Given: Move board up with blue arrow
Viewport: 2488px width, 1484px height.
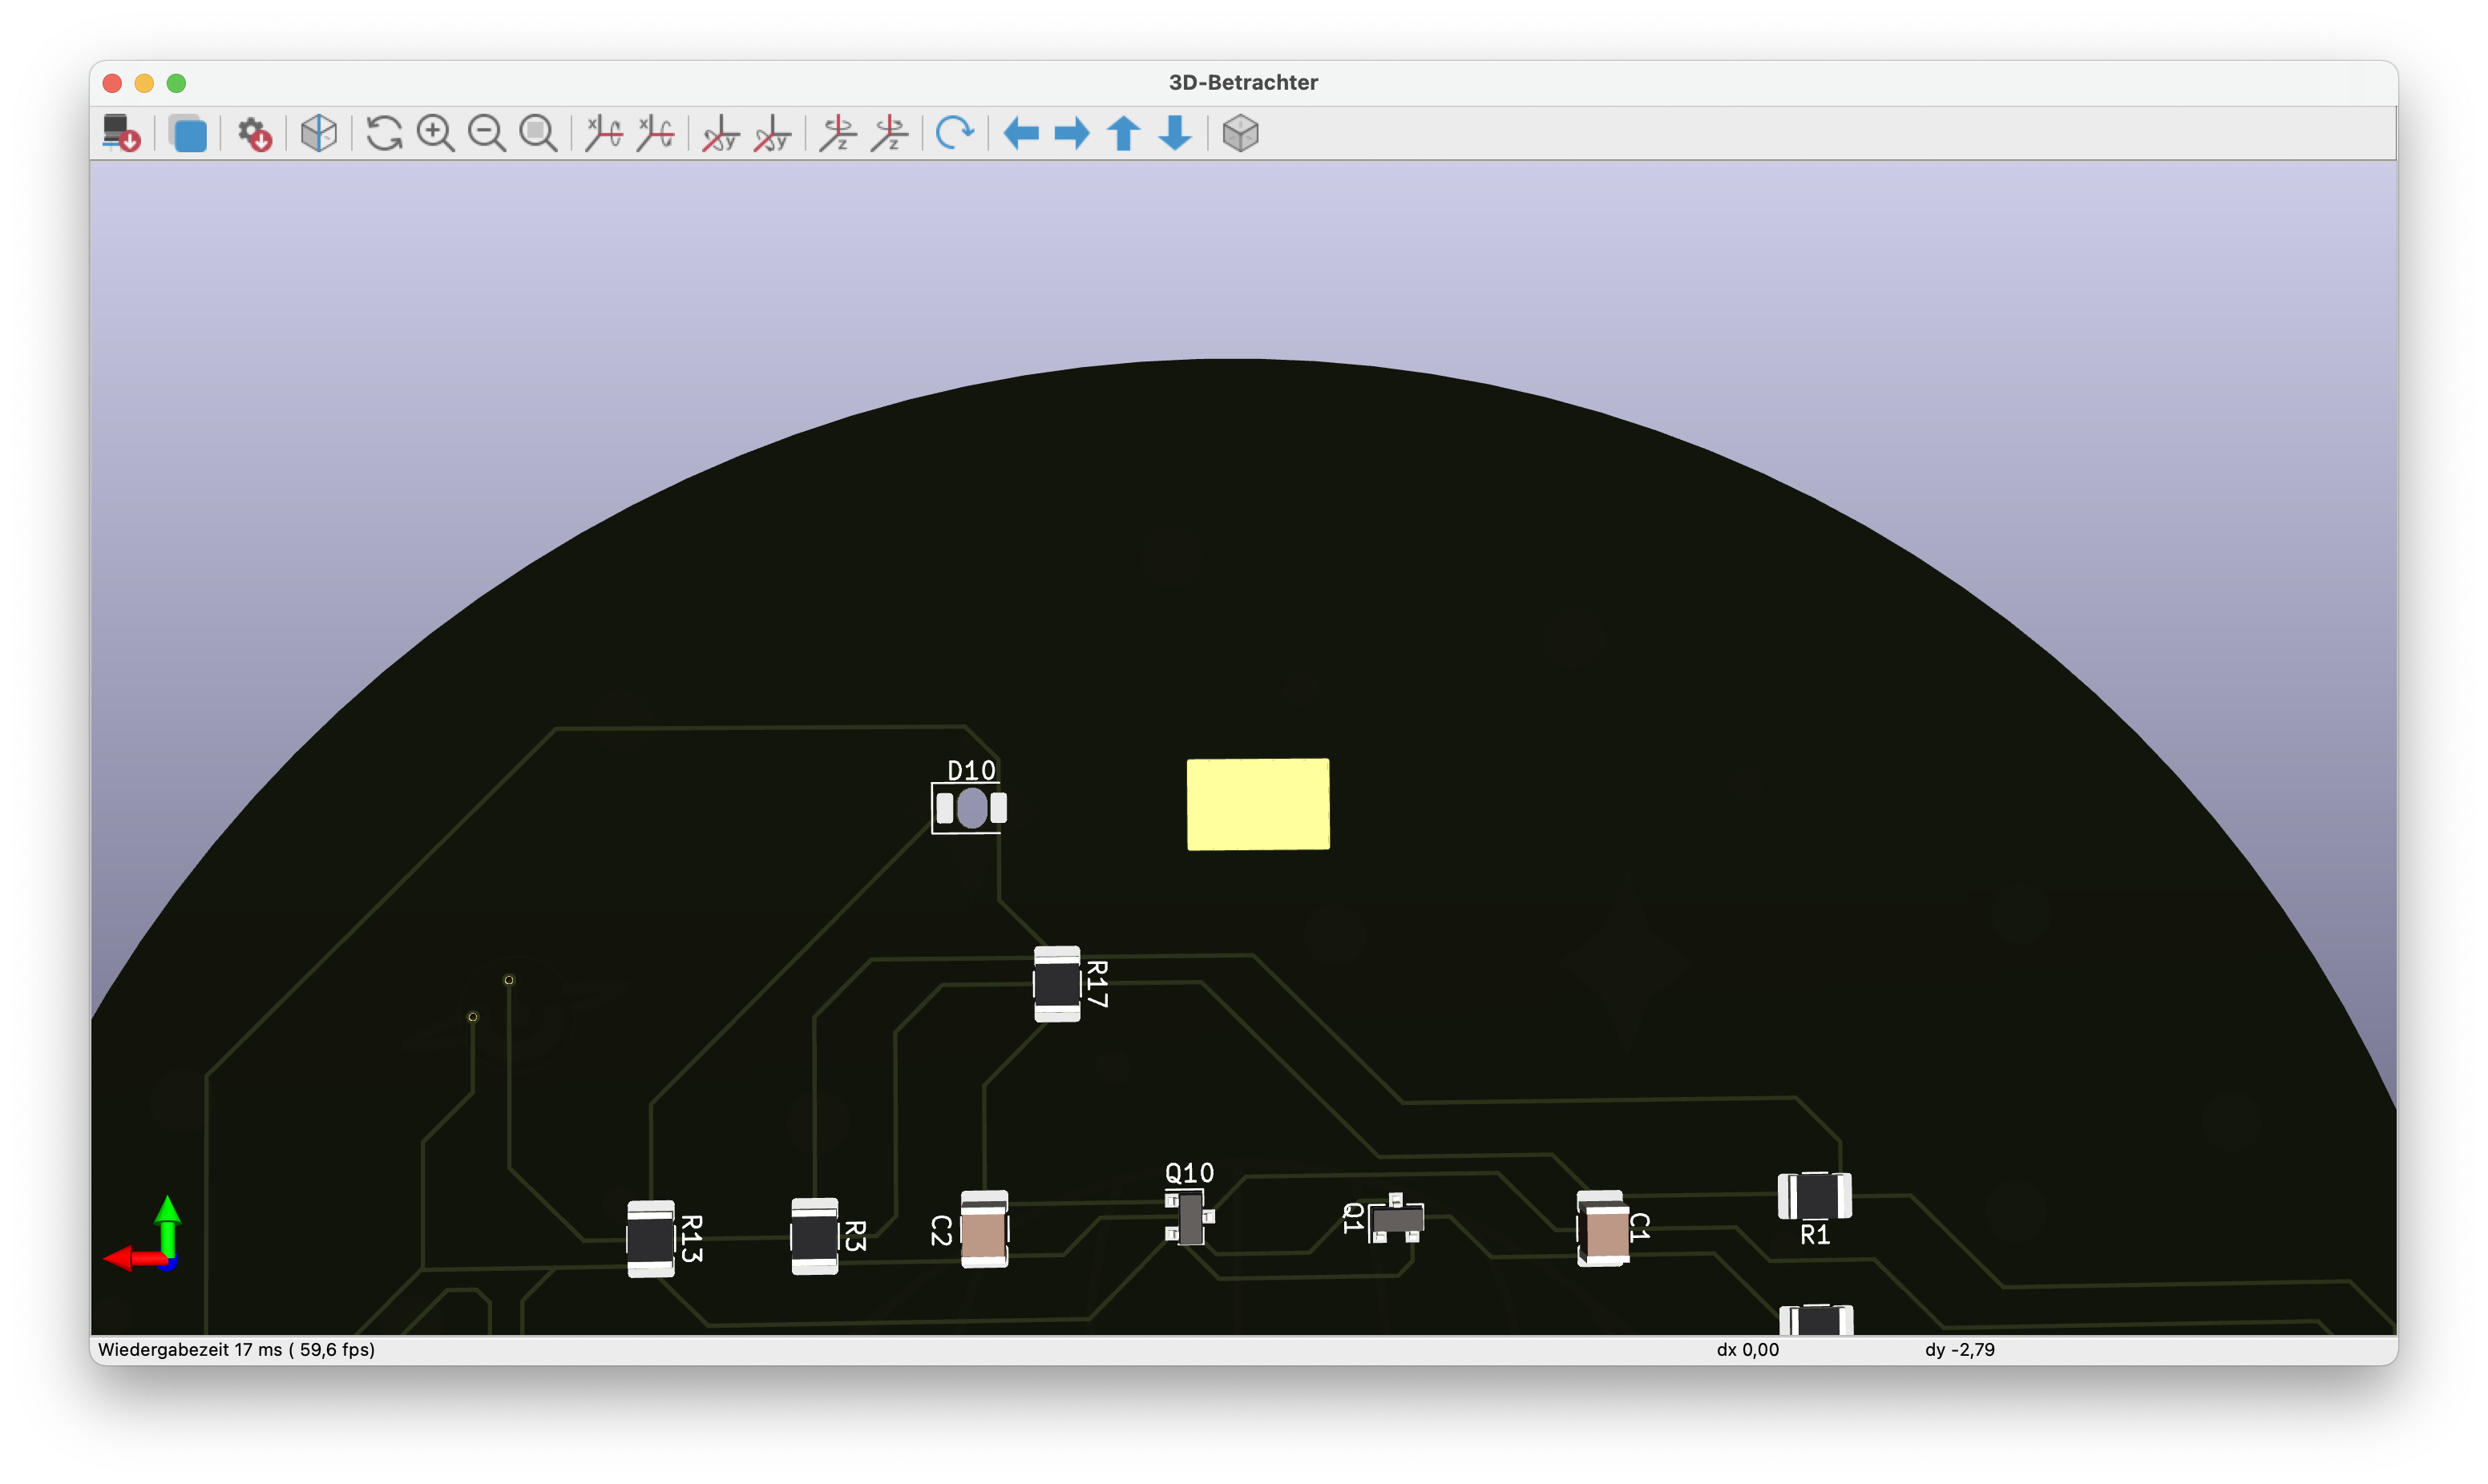Looking at the screenshot, I should [x=1124, y=133].
